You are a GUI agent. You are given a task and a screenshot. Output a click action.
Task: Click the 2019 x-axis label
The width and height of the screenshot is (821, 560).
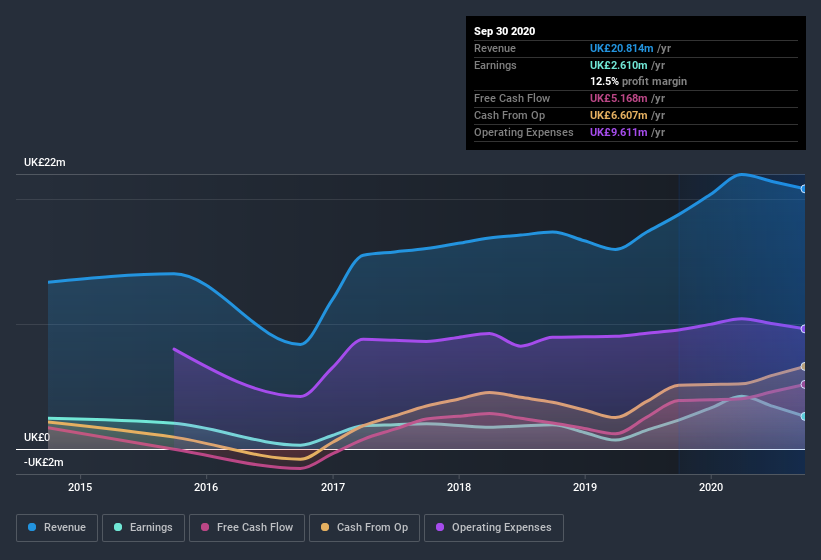(585, 487)
